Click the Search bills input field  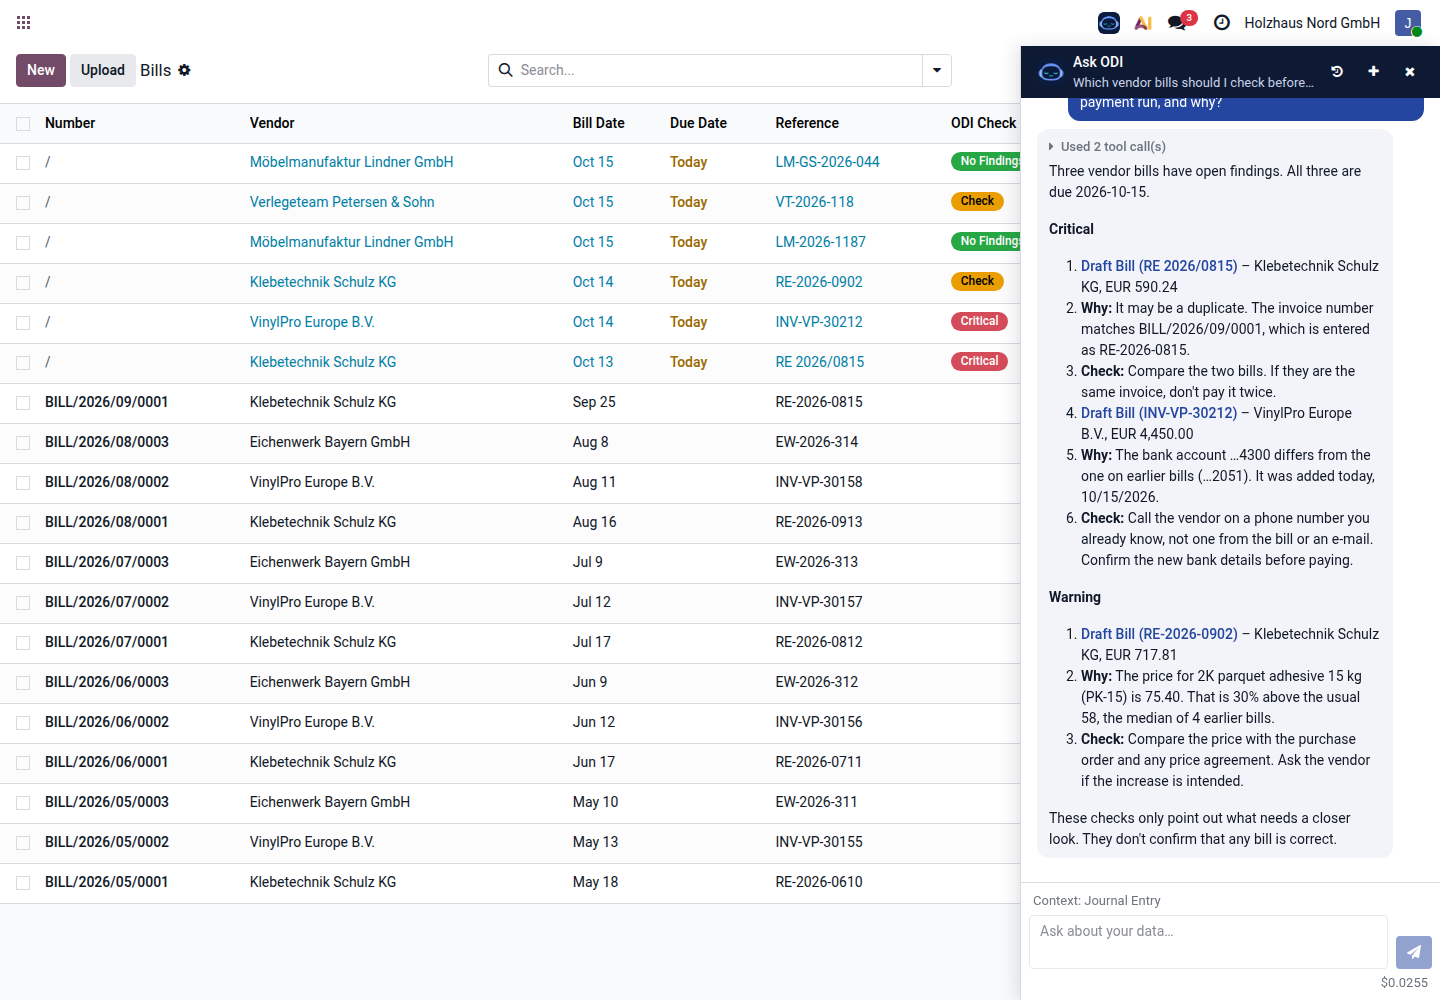pos(718,70)
